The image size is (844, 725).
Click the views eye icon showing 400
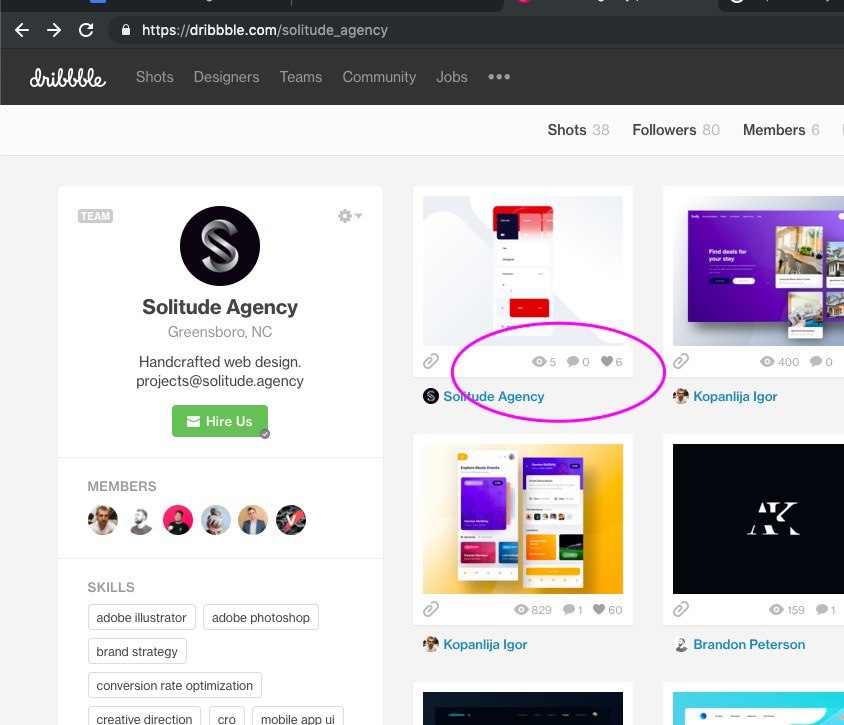tap(767, 362)
